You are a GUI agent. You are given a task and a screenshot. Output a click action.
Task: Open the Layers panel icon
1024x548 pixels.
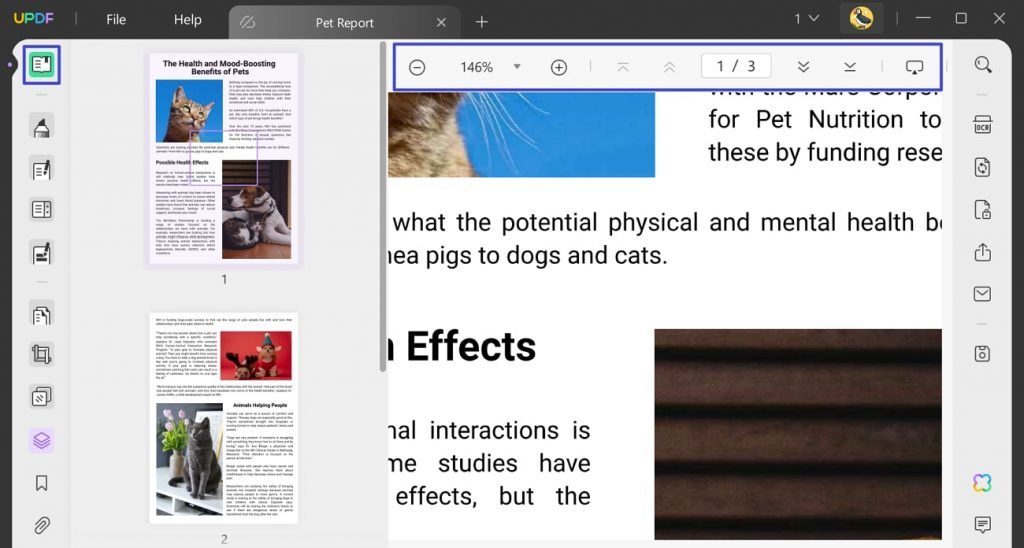click(41, 440)
